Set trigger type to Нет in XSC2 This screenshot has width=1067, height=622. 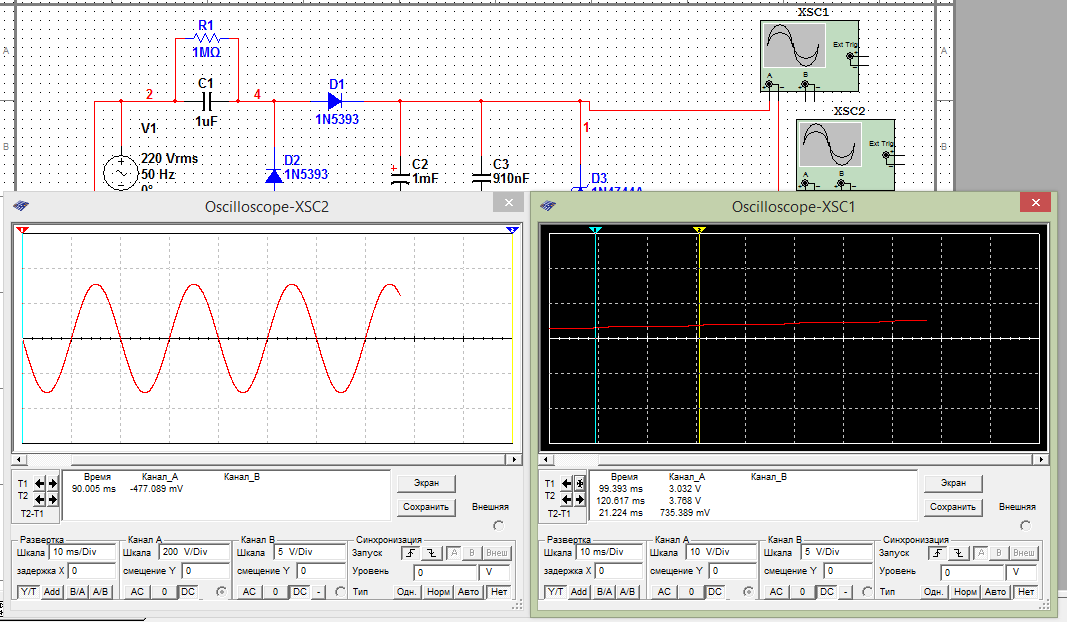pyautogui.click(x=499, y=591)
